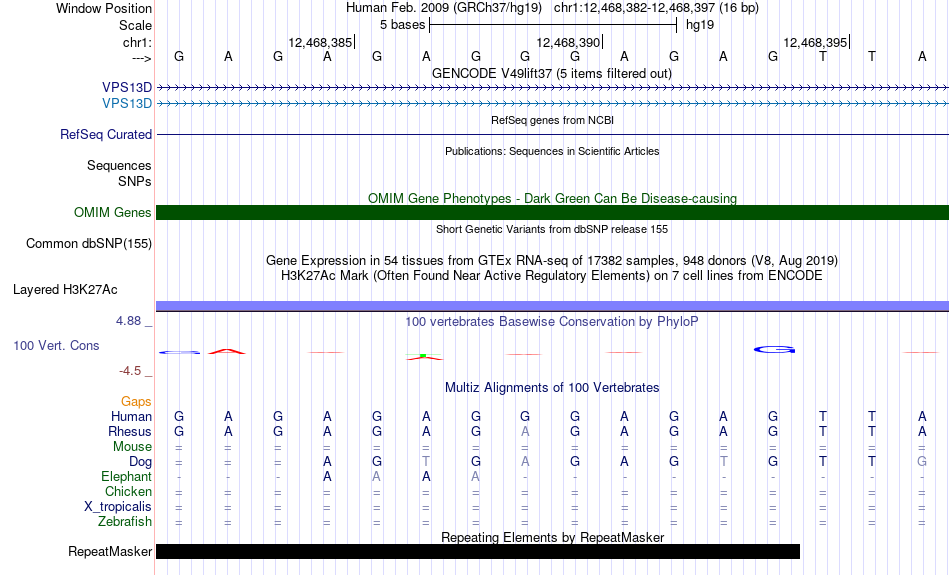The height and width of the screenshot is (575, 950).
Task: Click the purple Layered H3K27Ac signal bar
Action: 552,306
